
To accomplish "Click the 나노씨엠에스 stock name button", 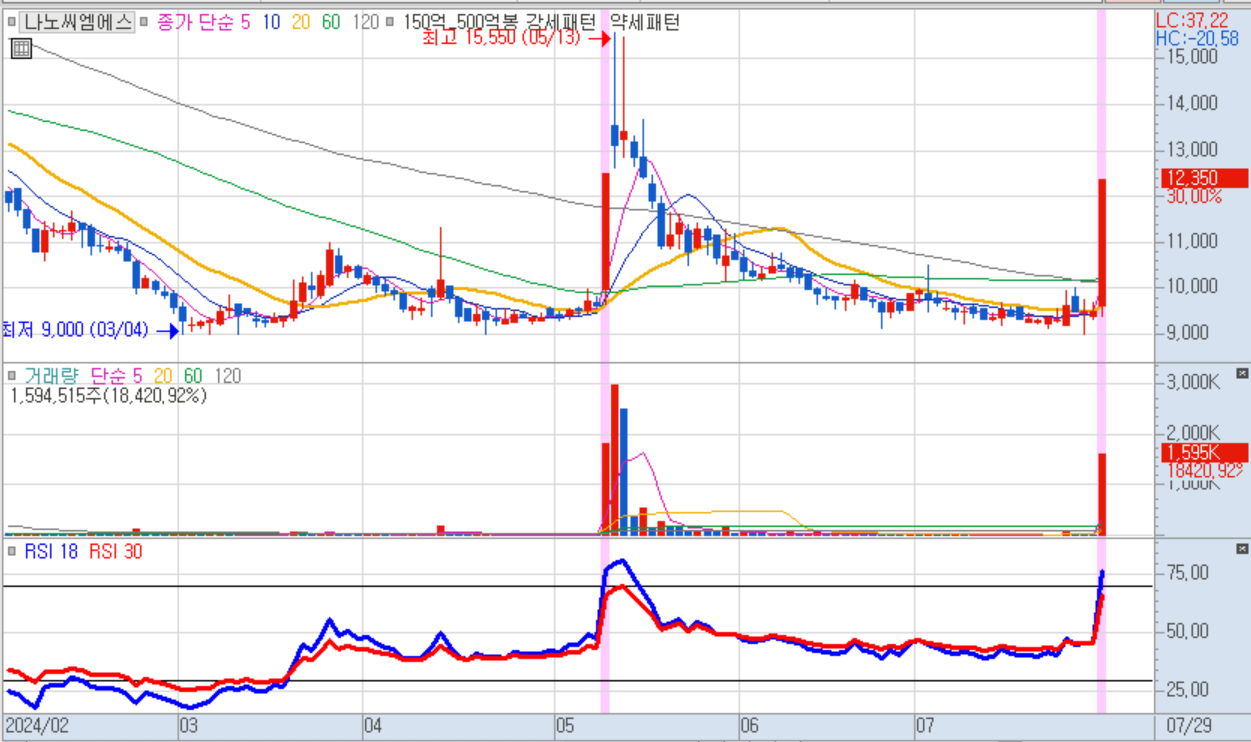I will click(77, 22).
